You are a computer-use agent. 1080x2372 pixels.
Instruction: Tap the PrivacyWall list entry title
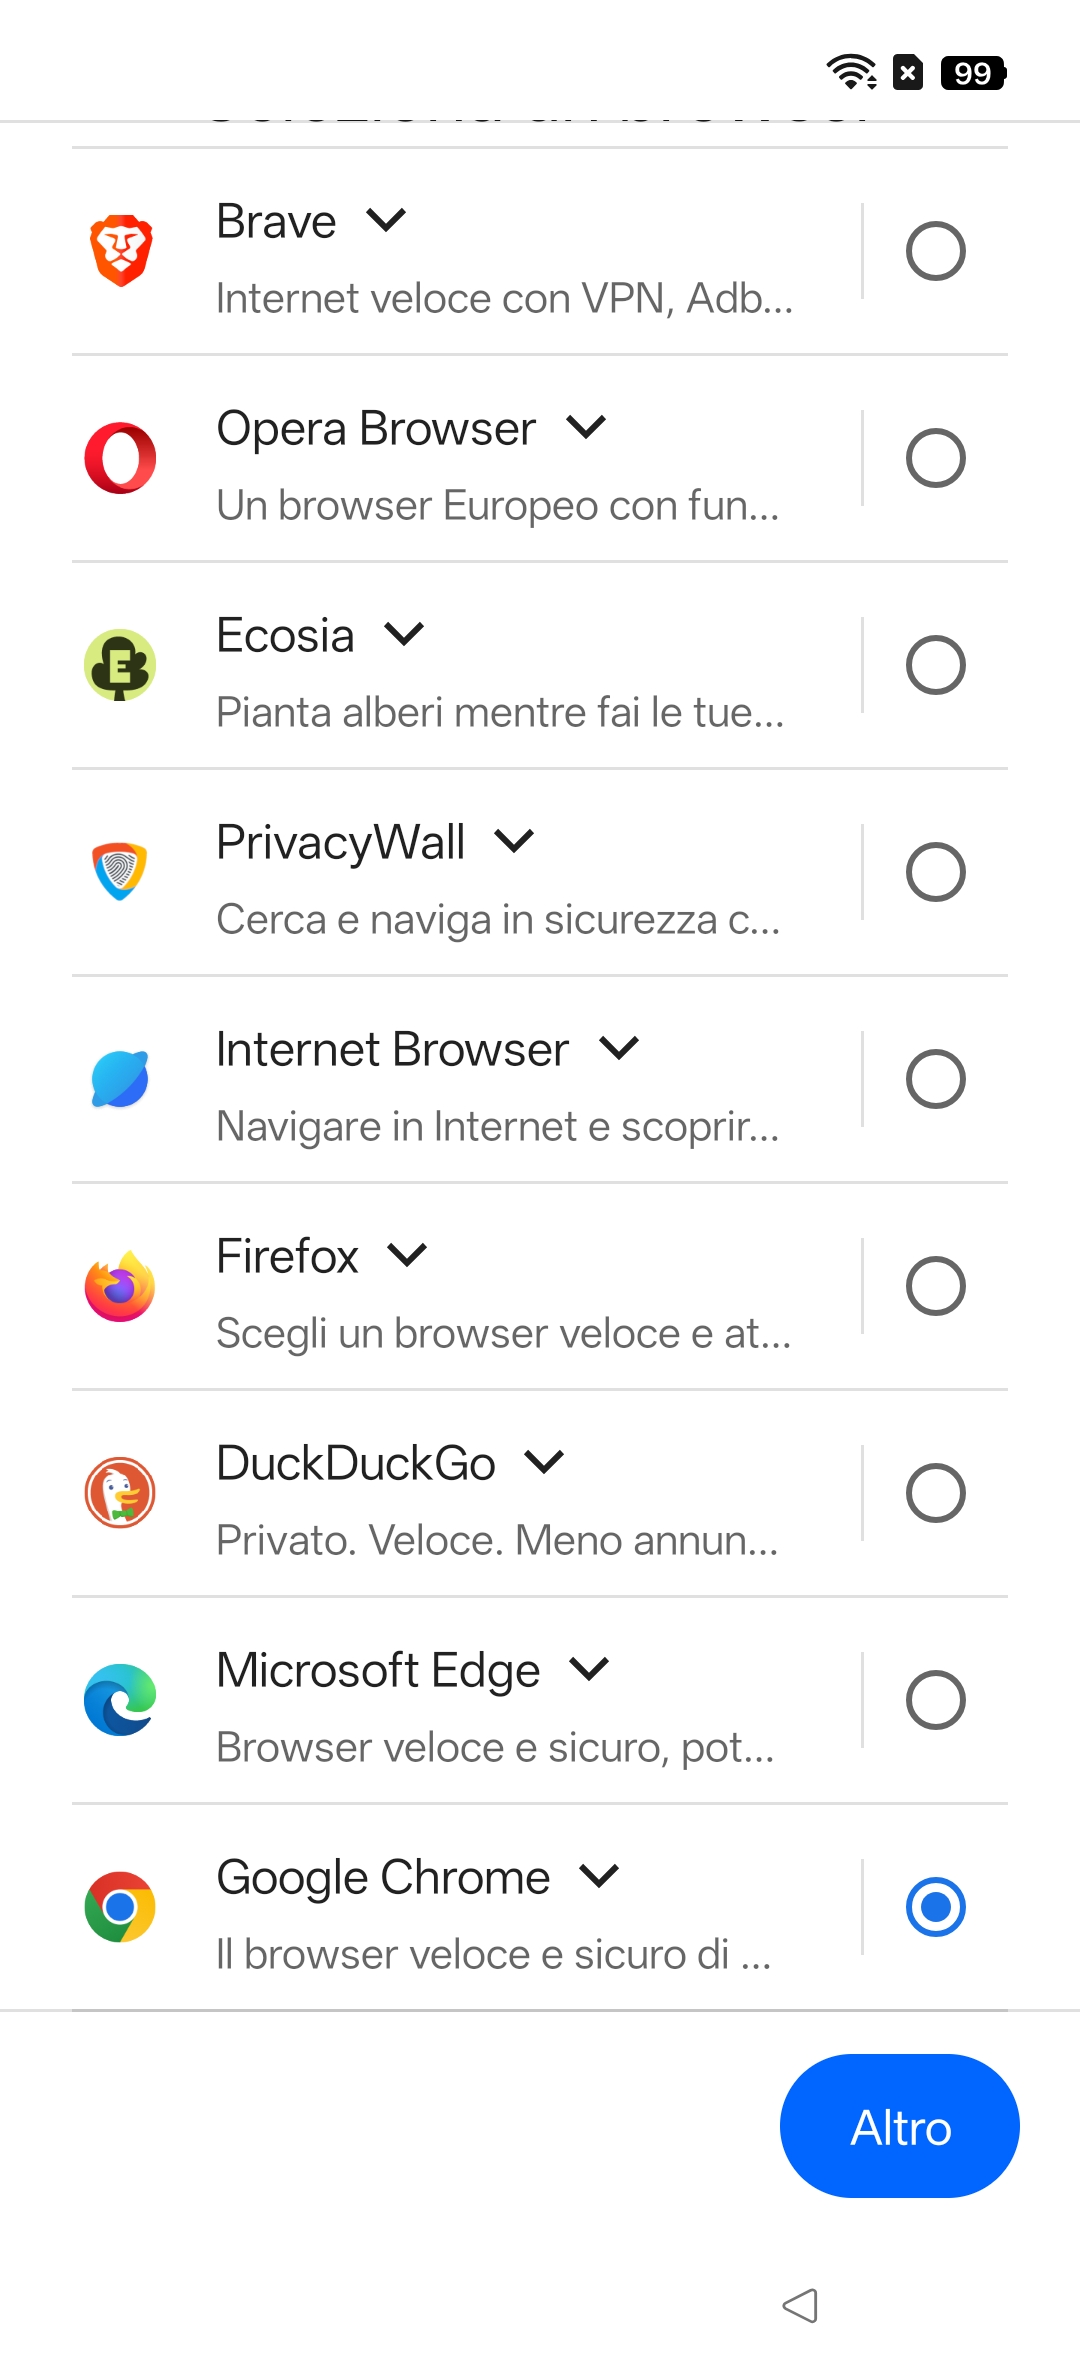341,842
